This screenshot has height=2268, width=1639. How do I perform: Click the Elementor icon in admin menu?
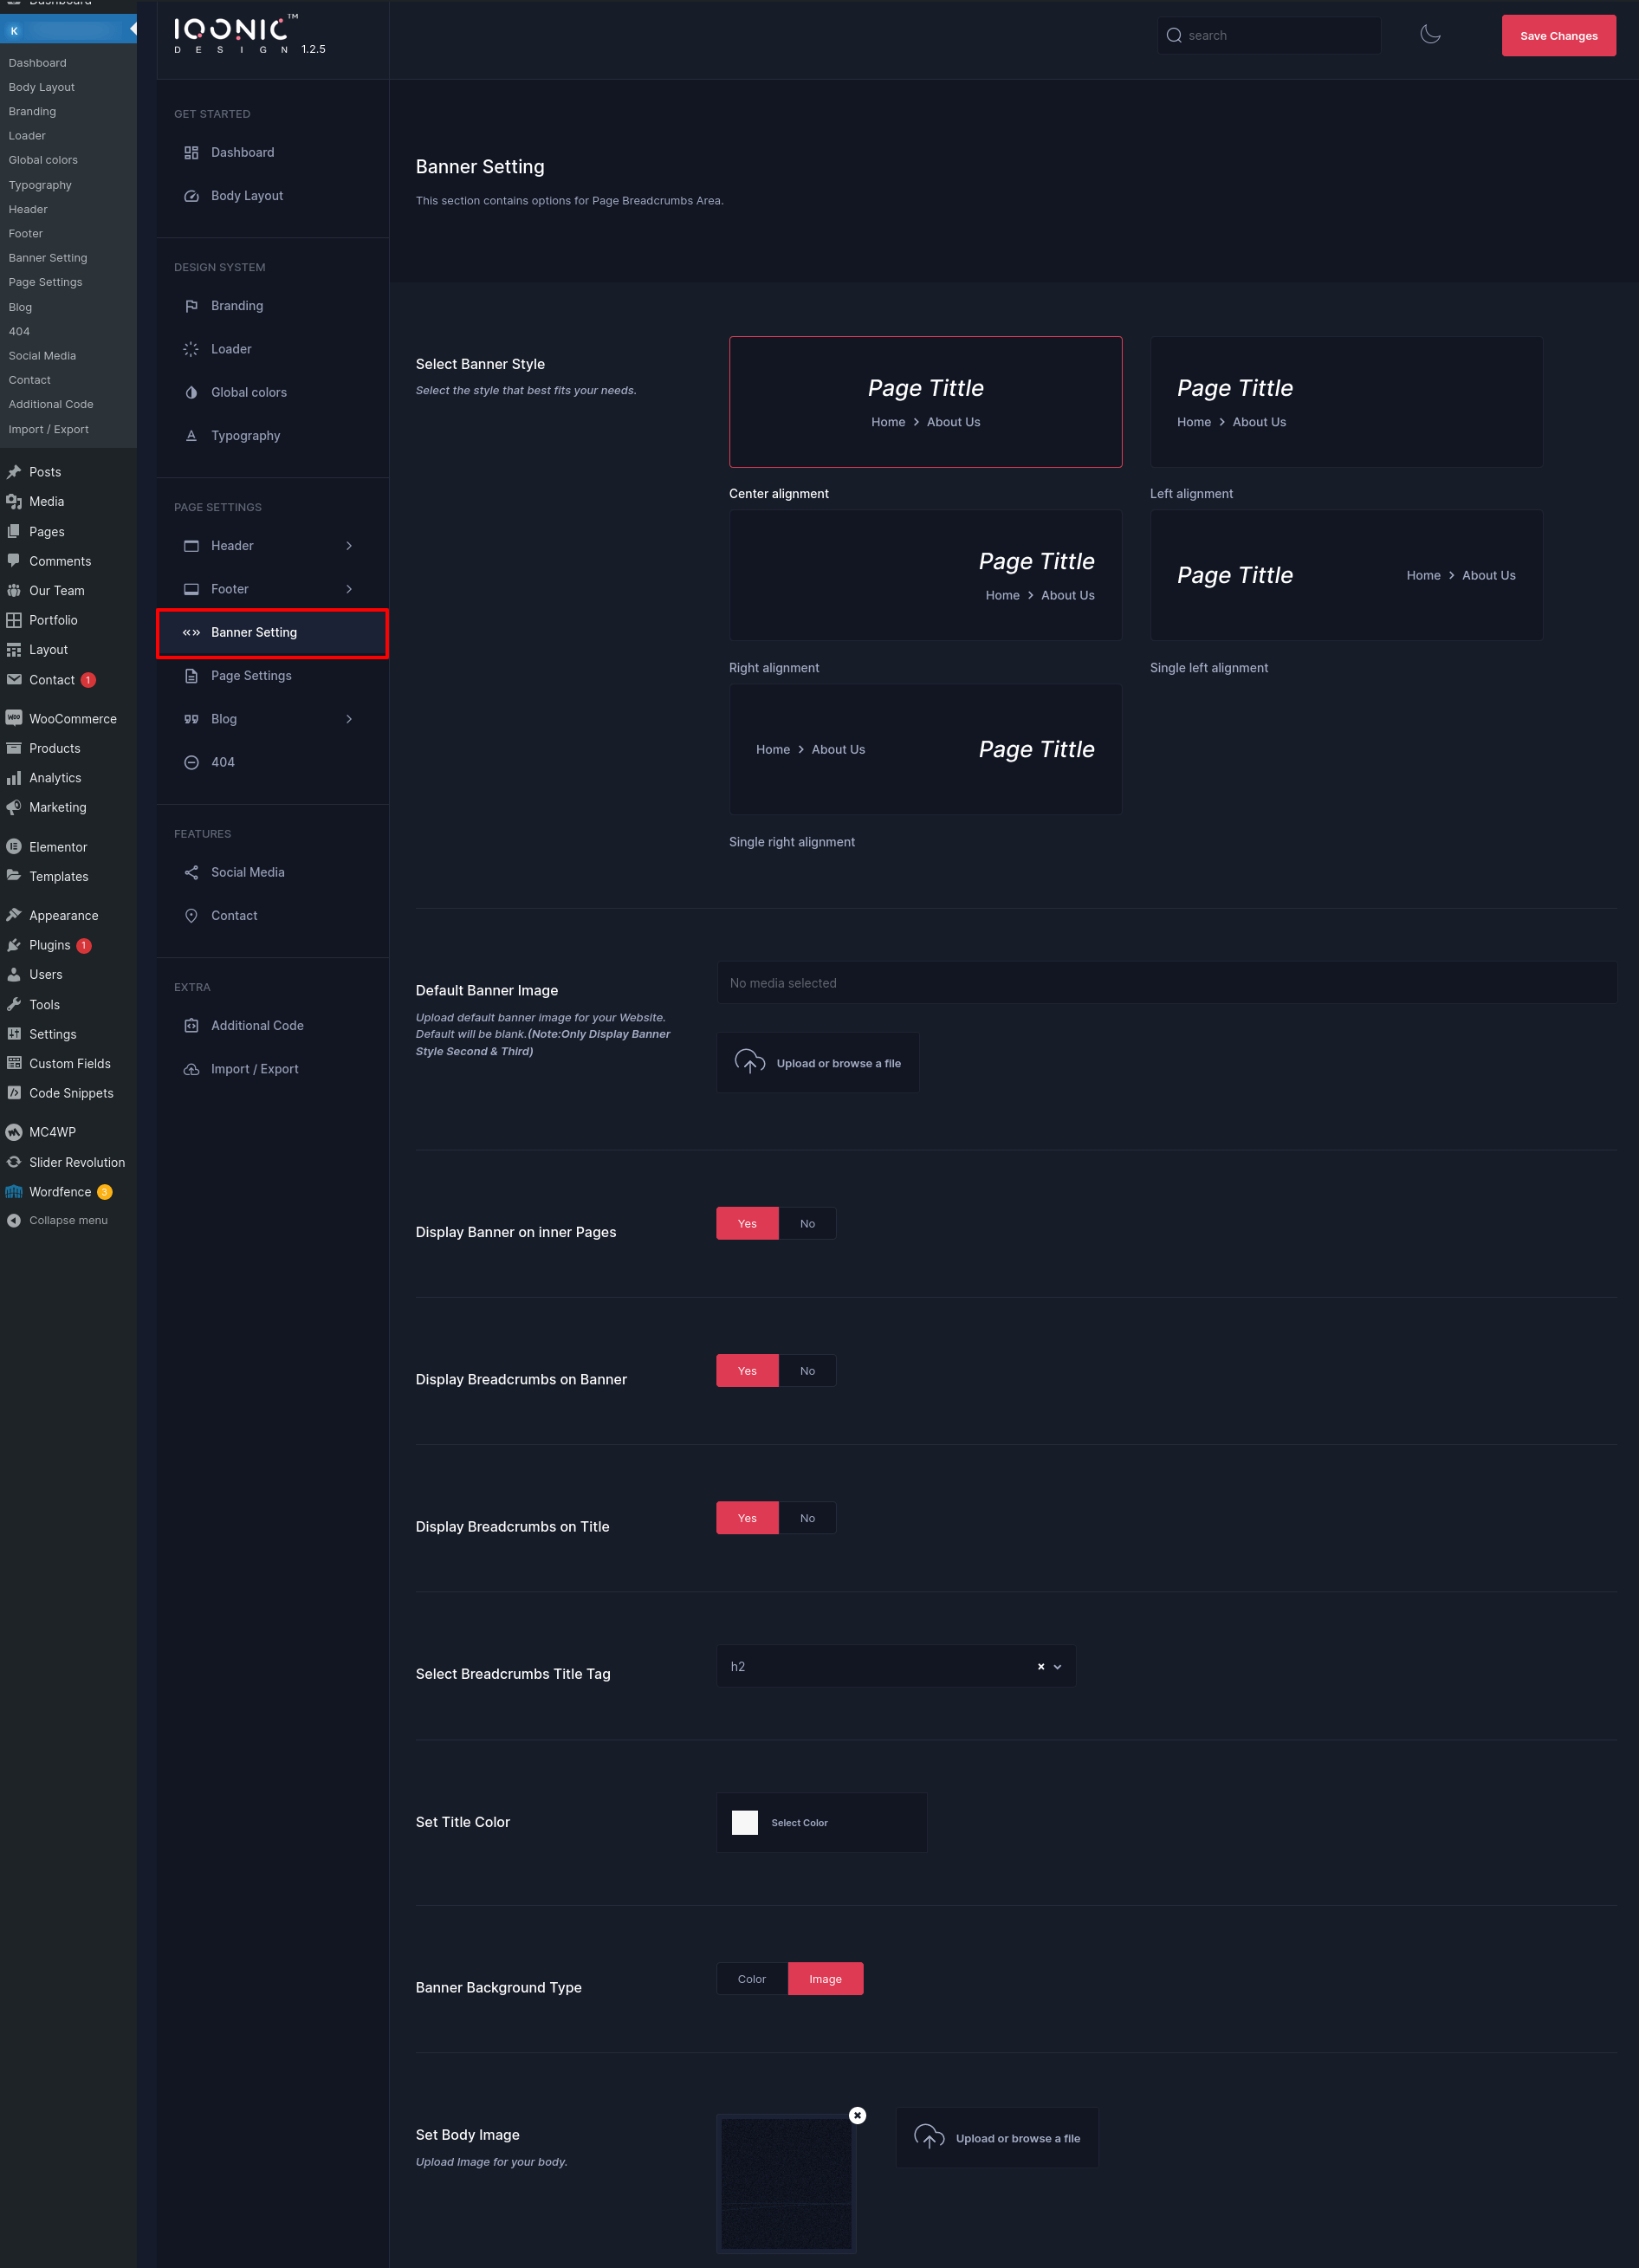(14, 846)
